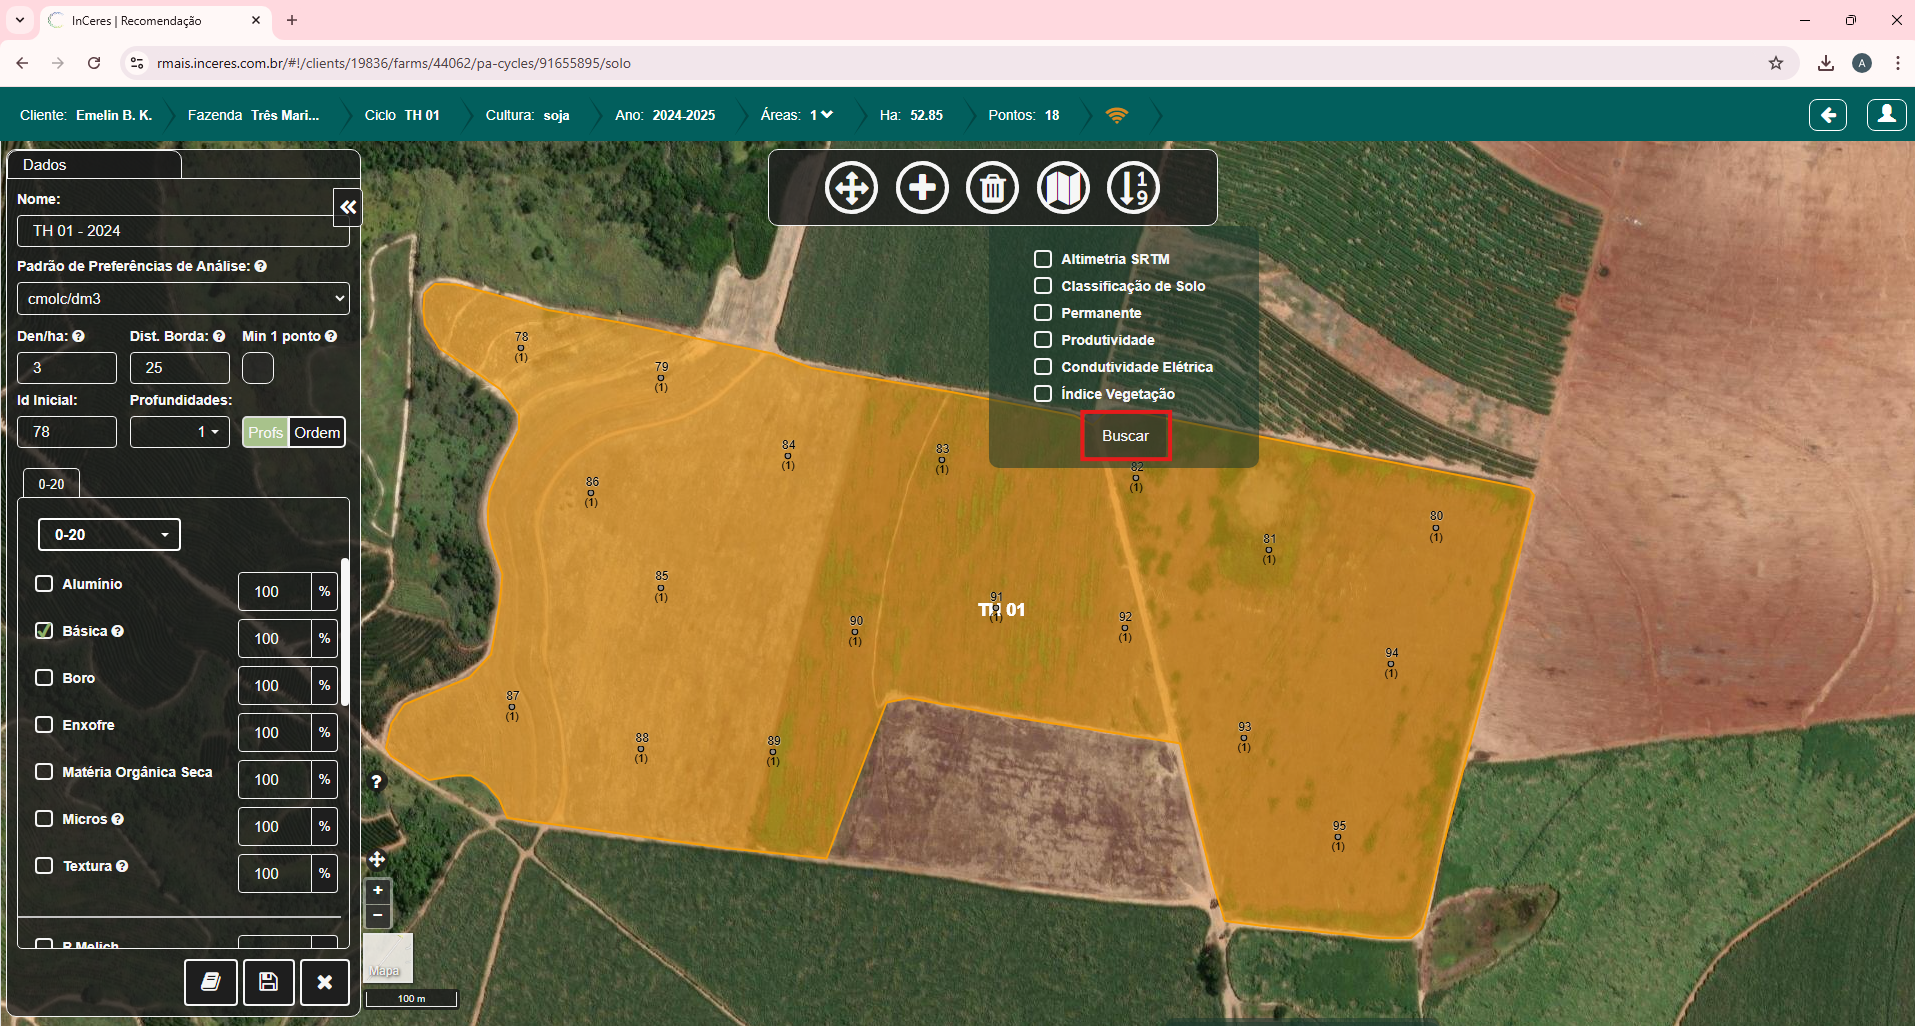Click the save floppy disk button
The image size is (1915, 1026).
[268, 982]
